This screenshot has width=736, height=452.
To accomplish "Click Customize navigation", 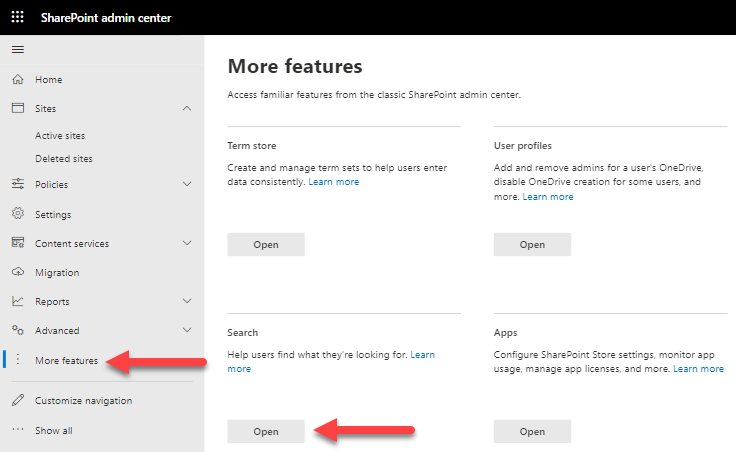I will pos(84,401).
